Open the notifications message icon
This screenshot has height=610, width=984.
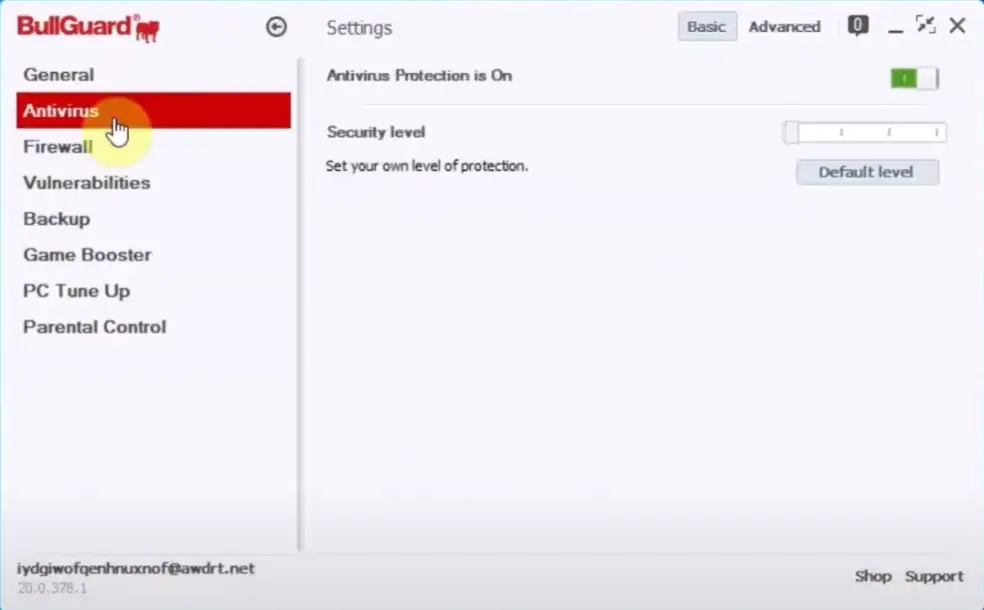pos(857,26)
